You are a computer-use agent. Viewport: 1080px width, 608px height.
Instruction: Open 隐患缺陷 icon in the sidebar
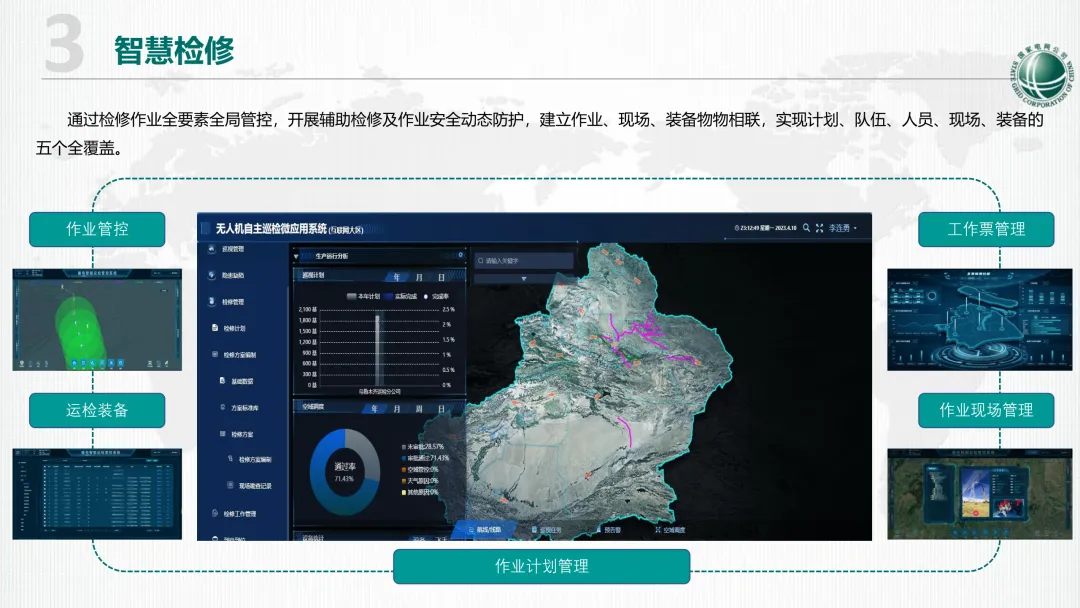(211, 275)
